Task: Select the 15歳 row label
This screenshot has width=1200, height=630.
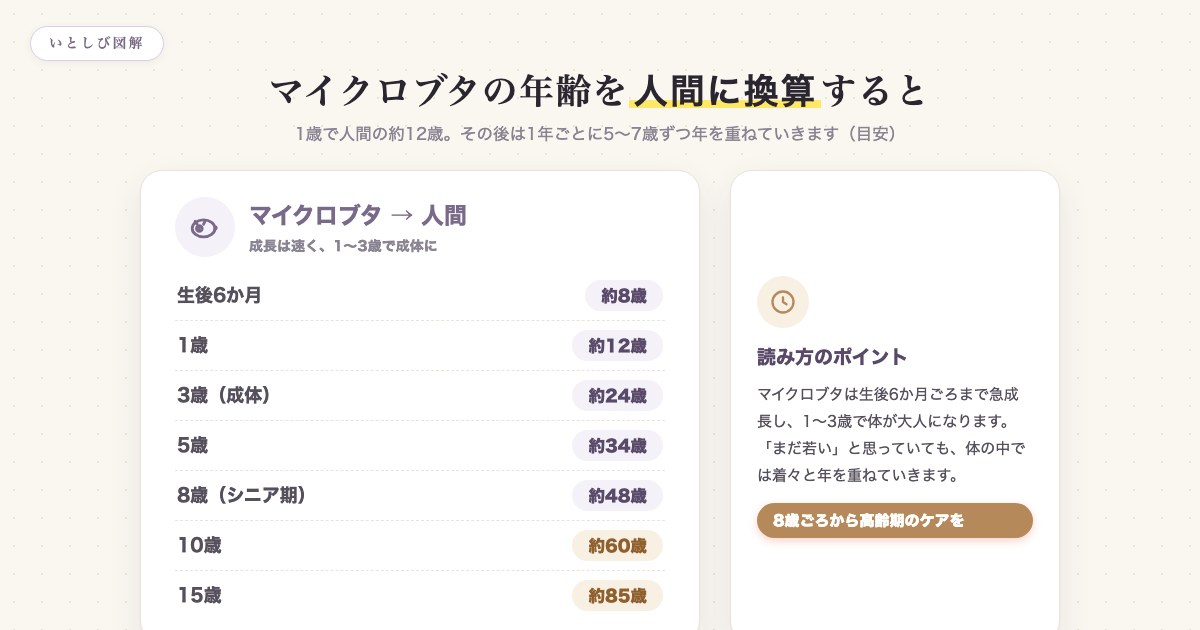Action: (199, 595)
